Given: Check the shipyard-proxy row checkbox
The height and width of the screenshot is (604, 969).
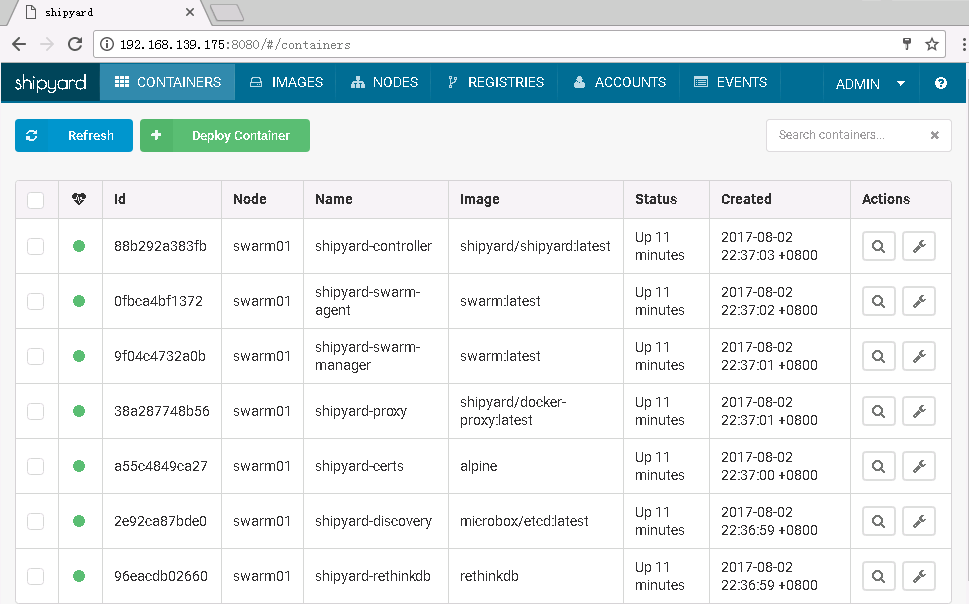Looking at the screenshot, I should pos(35,411).
